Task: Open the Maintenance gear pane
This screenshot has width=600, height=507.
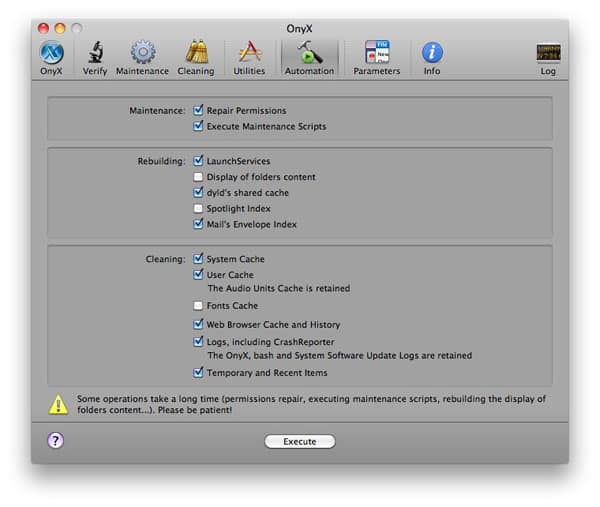Action: tap(142, 58)
